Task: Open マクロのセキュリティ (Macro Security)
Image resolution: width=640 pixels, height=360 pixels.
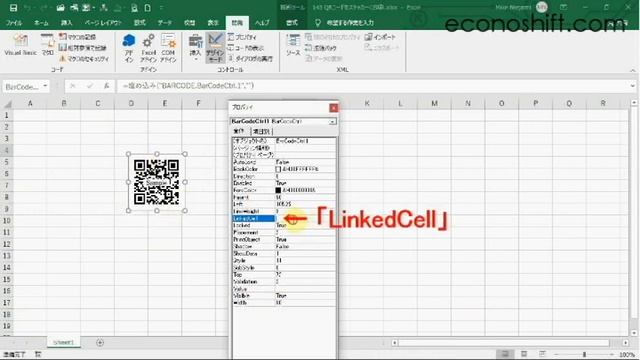Action: point(84,59)
